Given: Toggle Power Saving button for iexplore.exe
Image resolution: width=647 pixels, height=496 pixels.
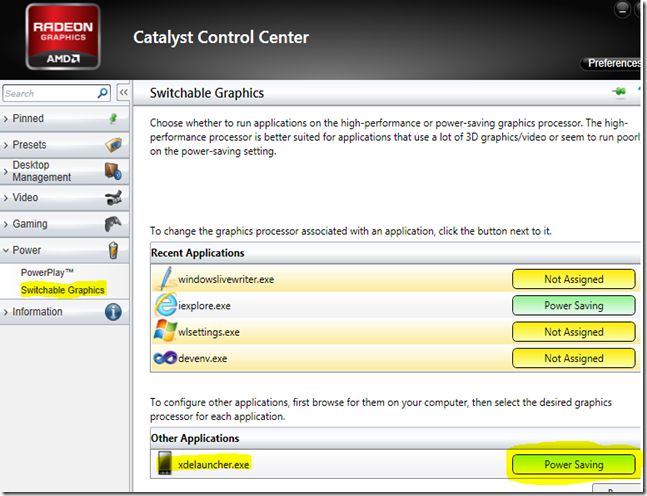Looking at the screenshot, I should tap(574, 306).
